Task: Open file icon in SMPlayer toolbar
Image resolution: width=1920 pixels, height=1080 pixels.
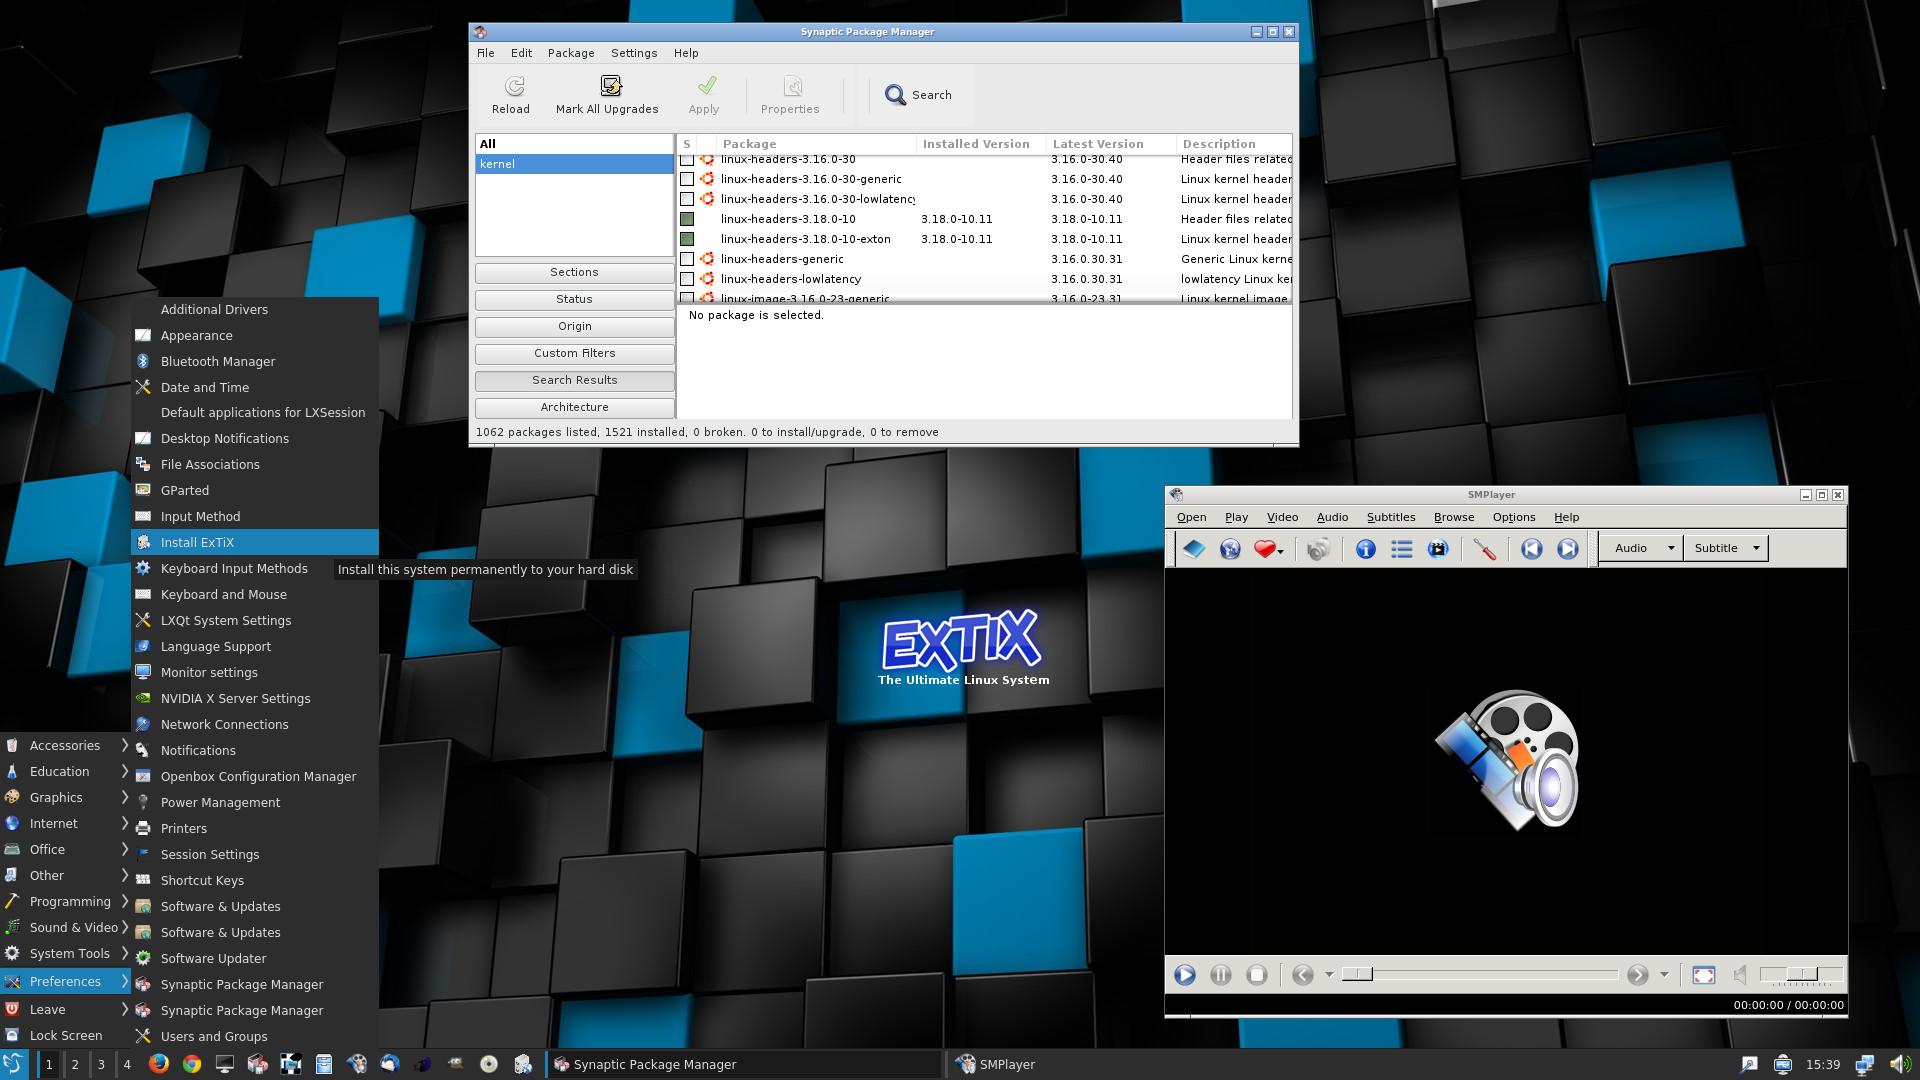Action: point(1193,549)
